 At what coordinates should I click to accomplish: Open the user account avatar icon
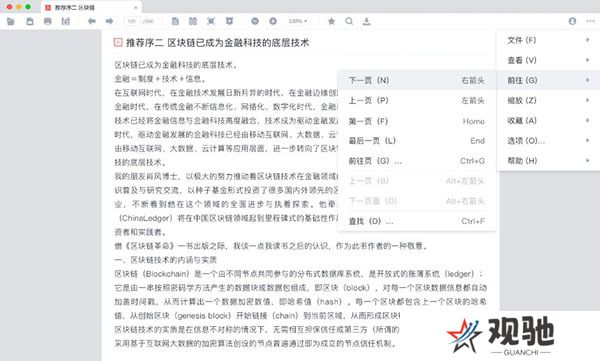[572, 21]
